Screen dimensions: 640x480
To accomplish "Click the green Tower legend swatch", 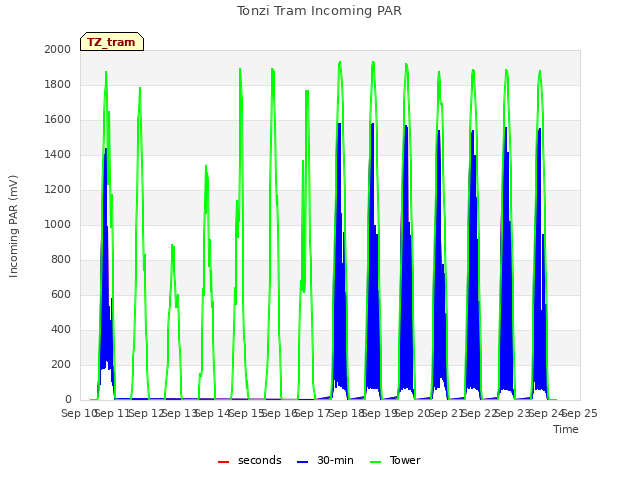I will tap(375, 462).
